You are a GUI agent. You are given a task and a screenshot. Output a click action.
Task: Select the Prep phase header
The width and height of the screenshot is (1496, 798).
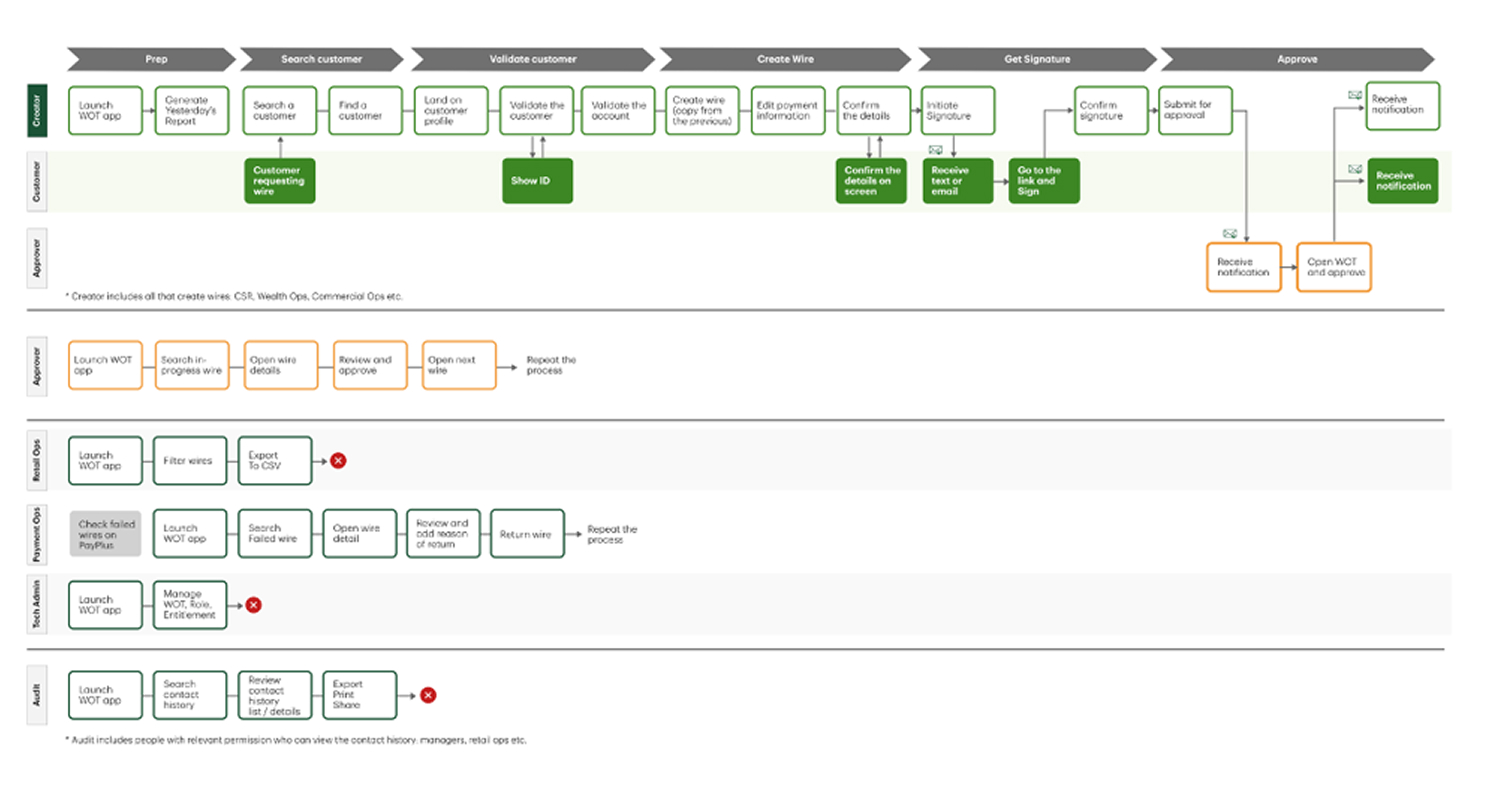pyautogui.click(x=151, y=59)
